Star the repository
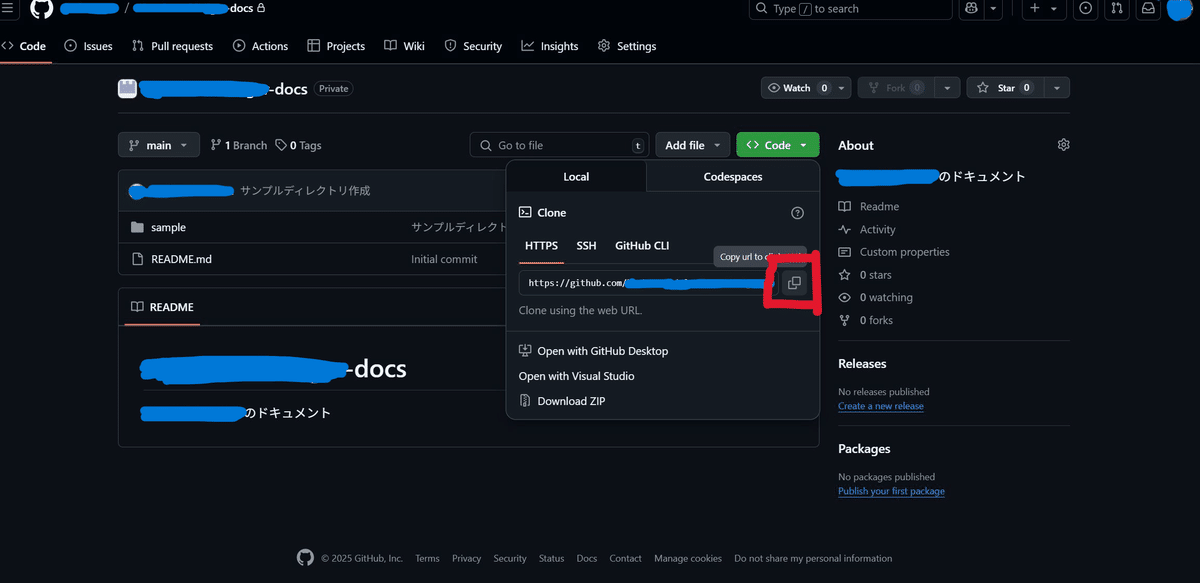Screen dimensions: 1200x583 pyautogui.click(x=1005, y=88)
